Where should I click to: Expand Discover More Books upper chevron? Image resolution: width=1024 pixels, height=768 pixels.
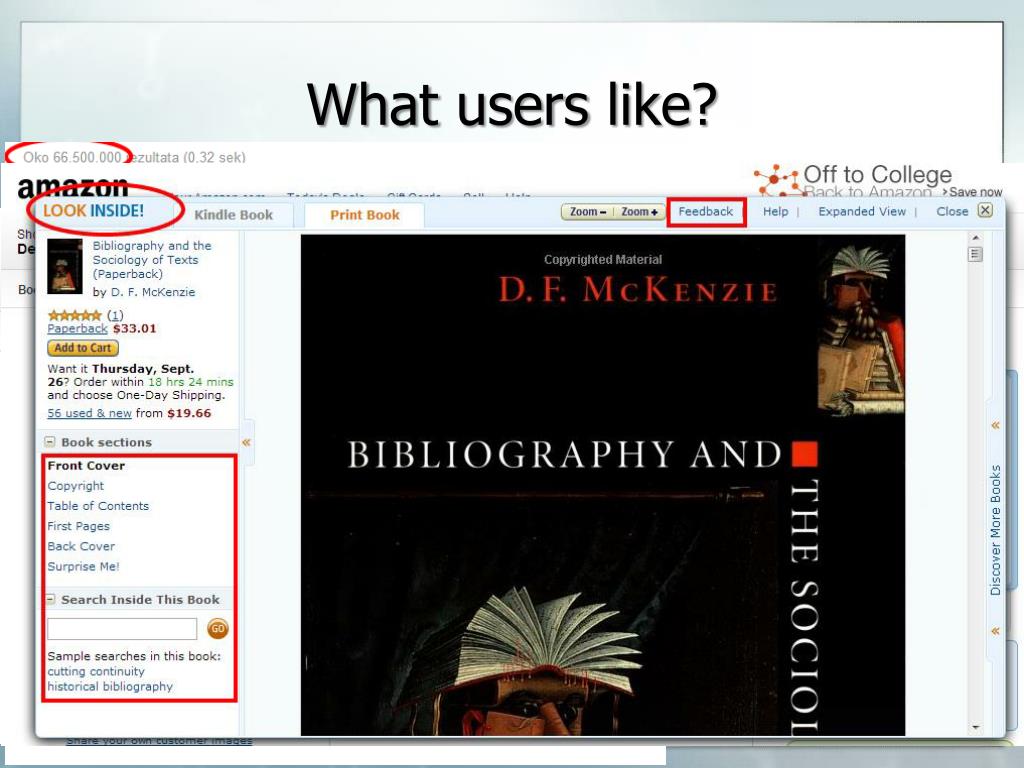pos(995,425)
